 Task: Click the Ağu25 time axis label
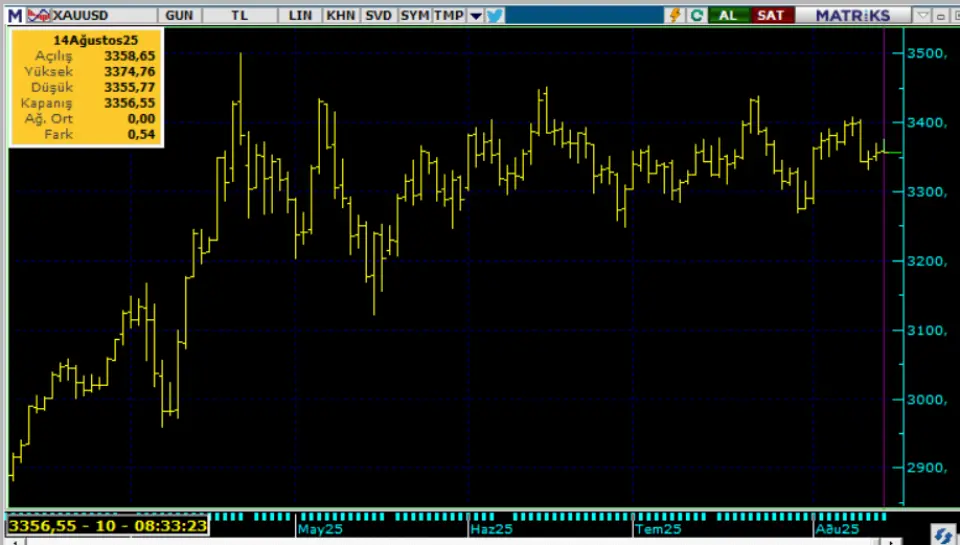(836, 529)
